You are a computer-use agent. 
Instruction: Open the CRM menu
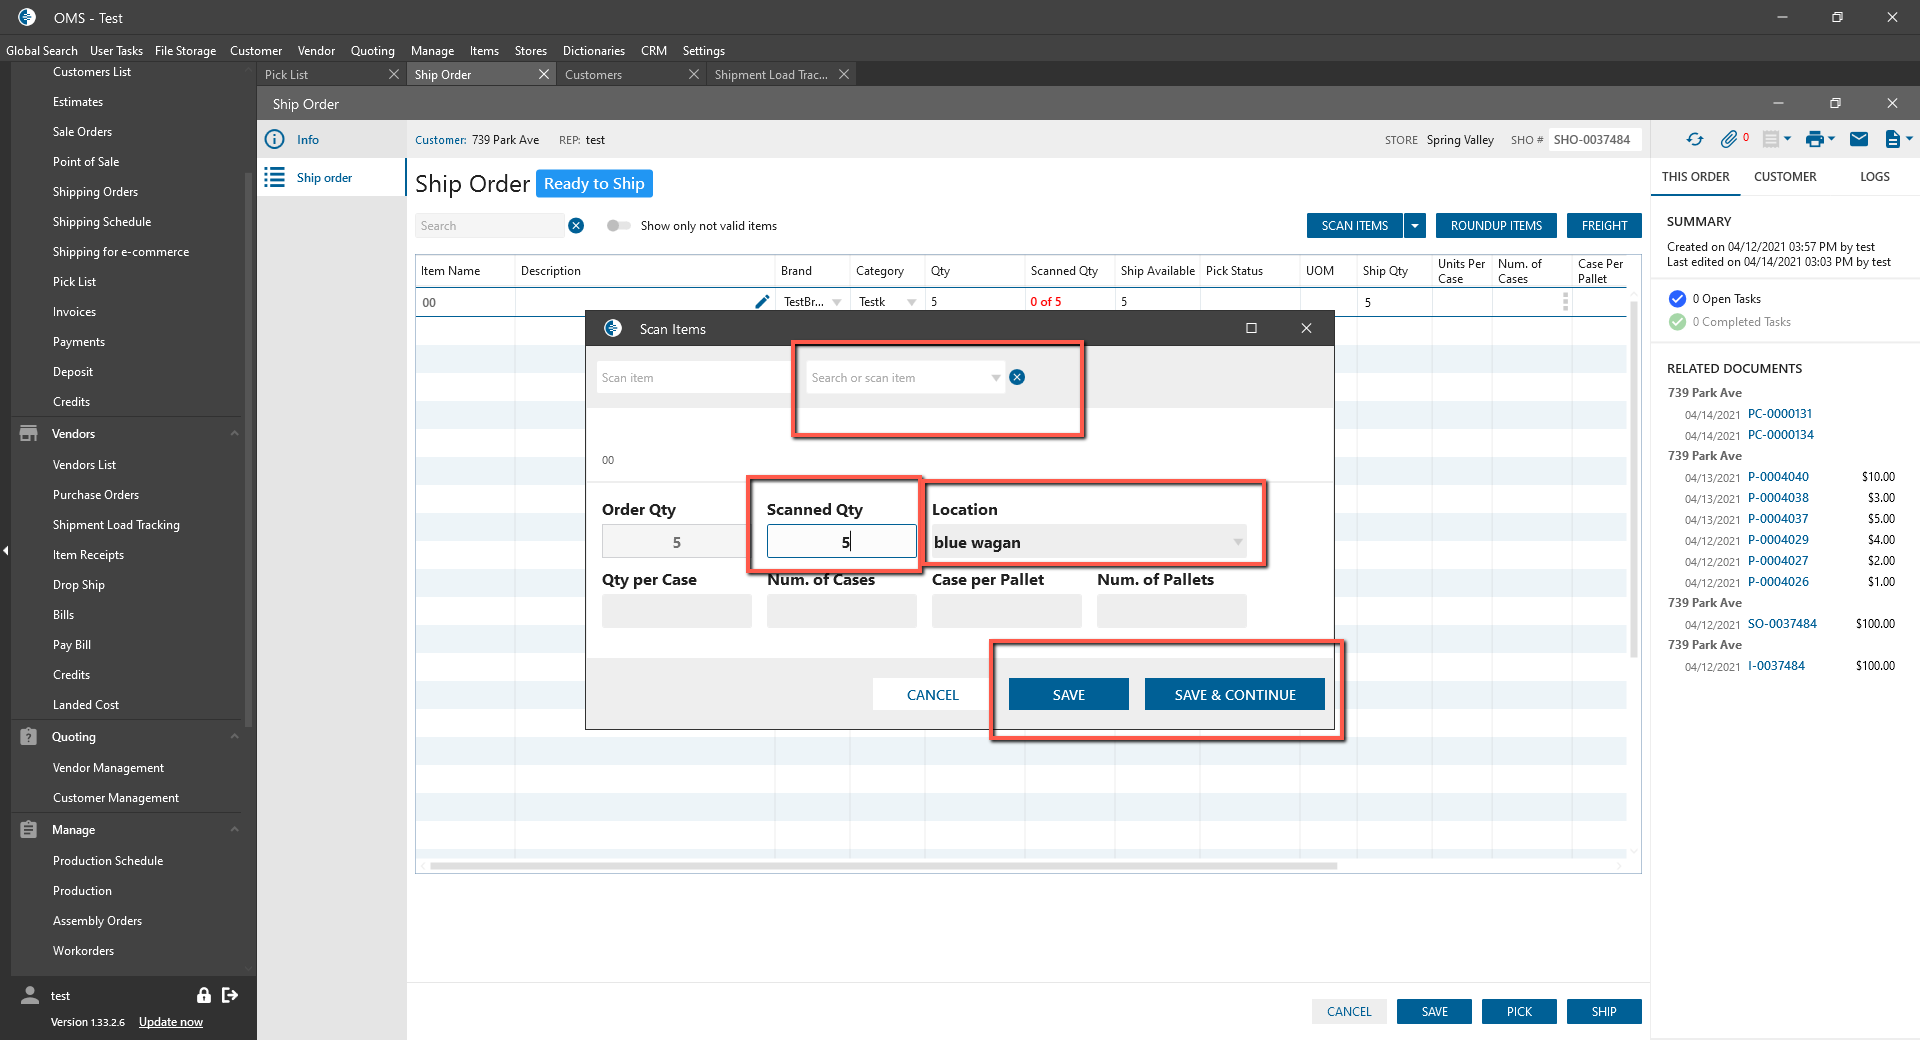[654, 51]
